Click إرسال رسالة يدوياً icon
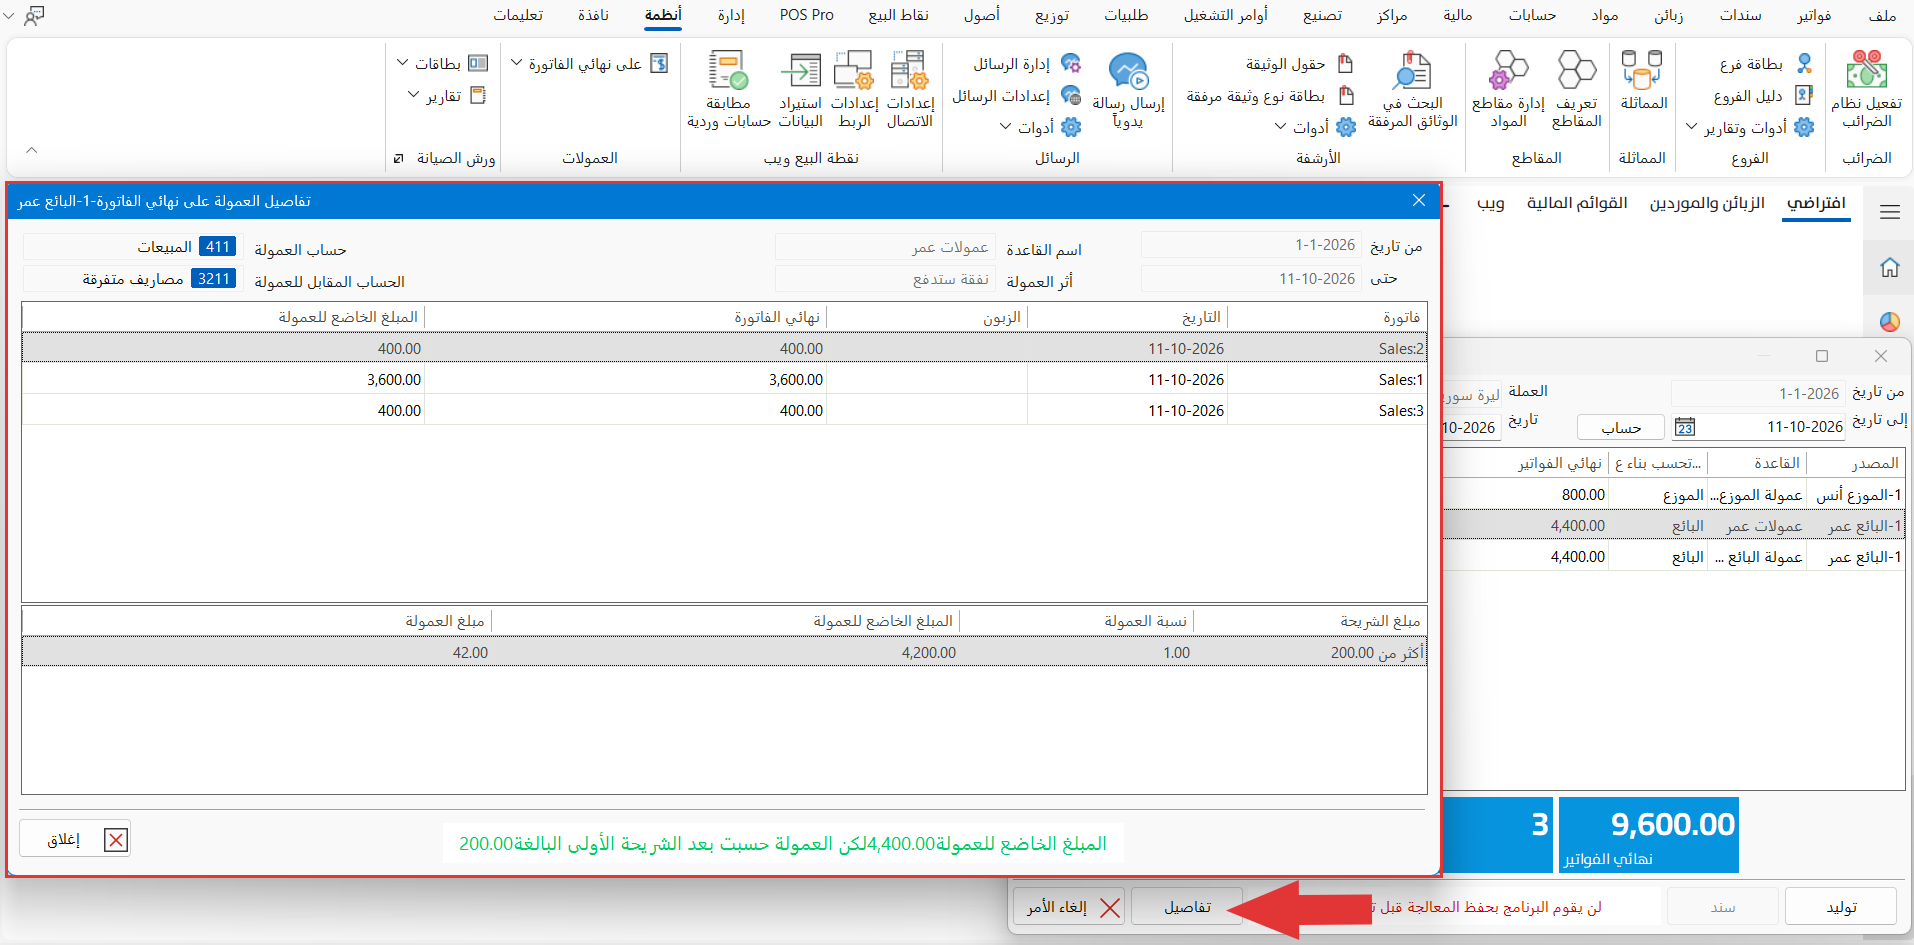Viewport: 1914px width, 945px height. [x=1128, y=90]
